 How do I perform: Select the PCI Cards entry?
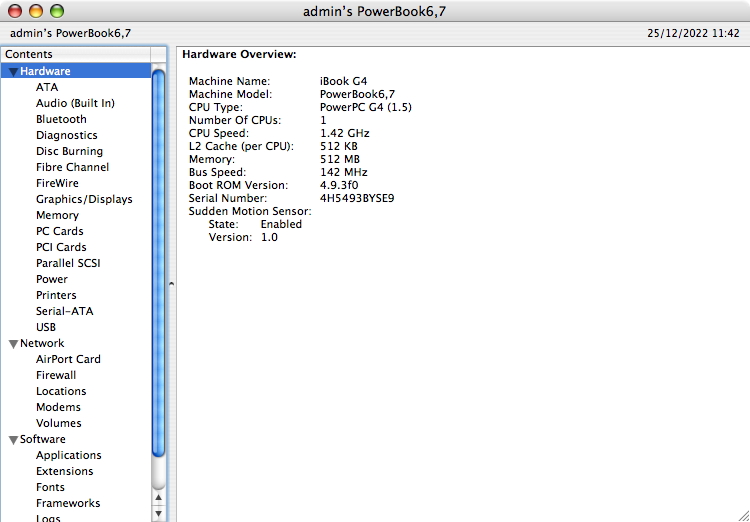tap(61, 247)
